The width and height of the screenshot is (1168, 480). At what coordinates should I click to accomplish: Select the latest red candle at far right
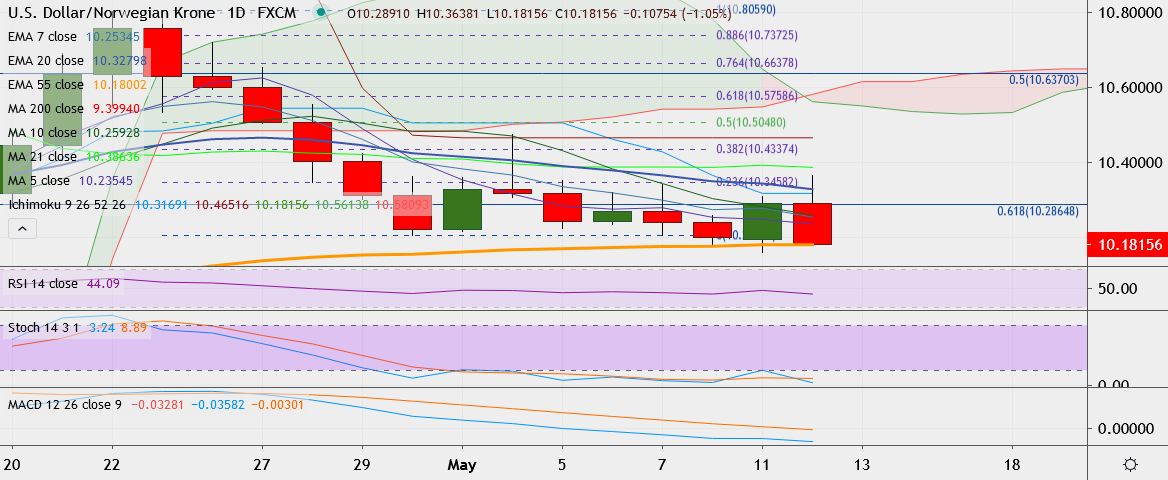point(813,224)
